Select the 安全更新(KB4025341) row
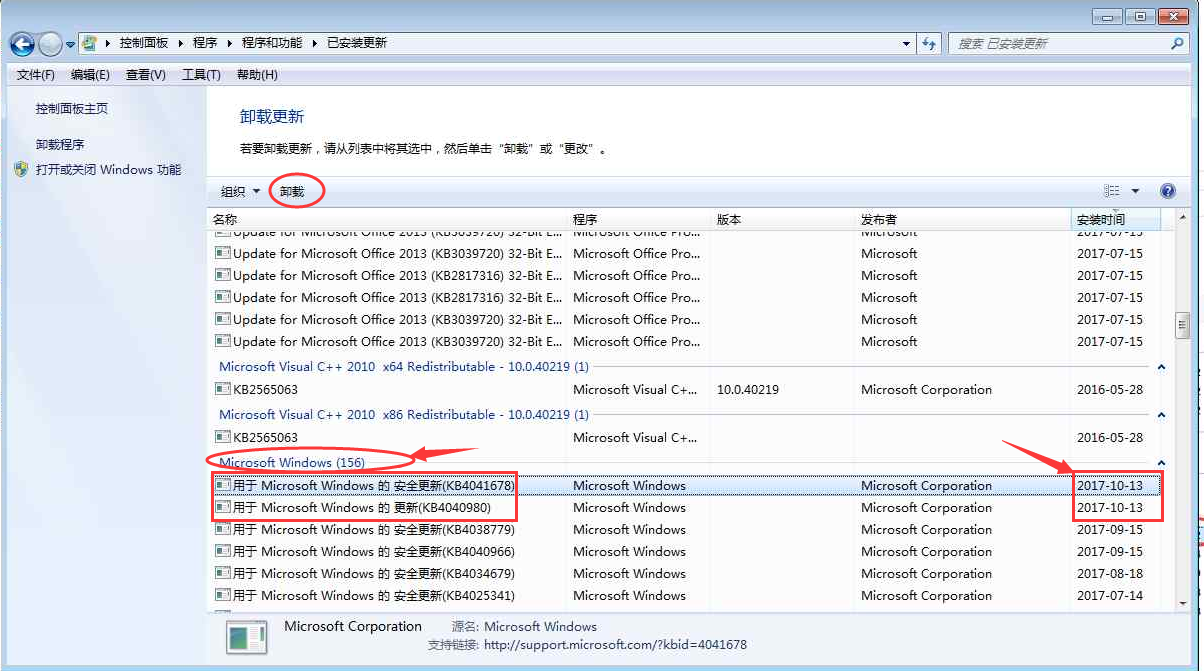 point(687,595)
